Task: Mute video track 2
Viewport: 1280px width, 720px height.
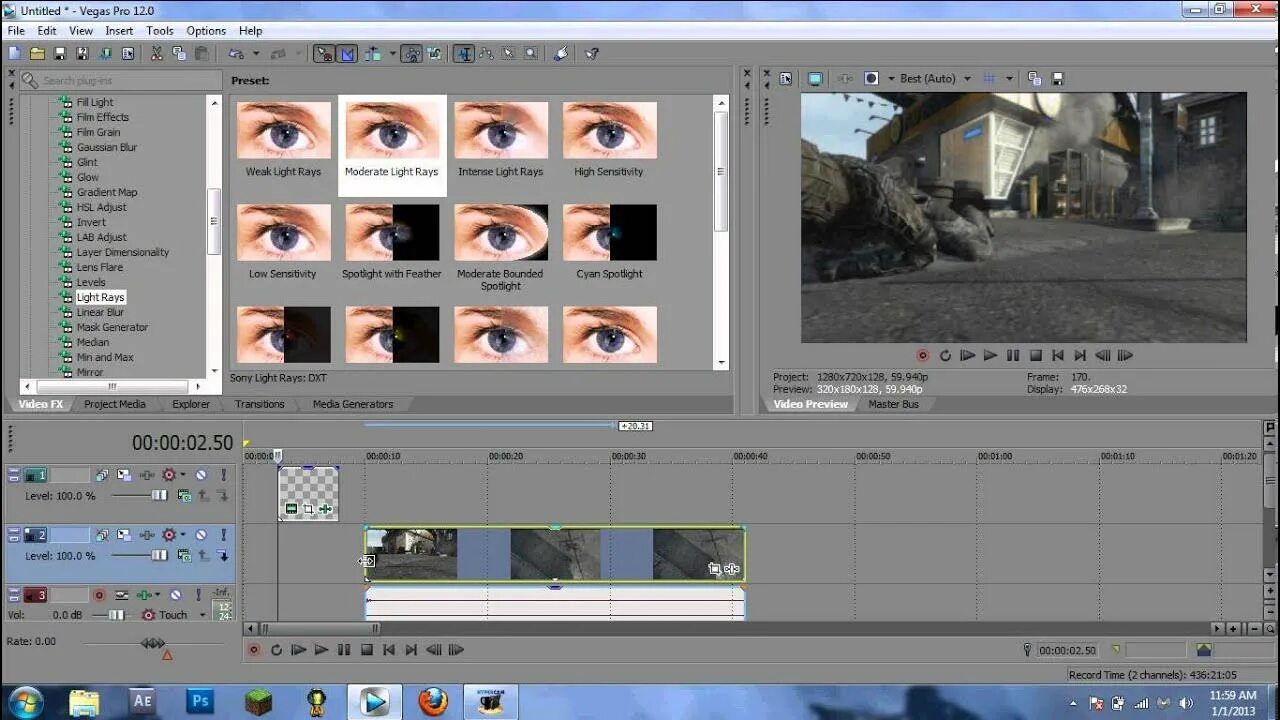Action: [201, 536]
